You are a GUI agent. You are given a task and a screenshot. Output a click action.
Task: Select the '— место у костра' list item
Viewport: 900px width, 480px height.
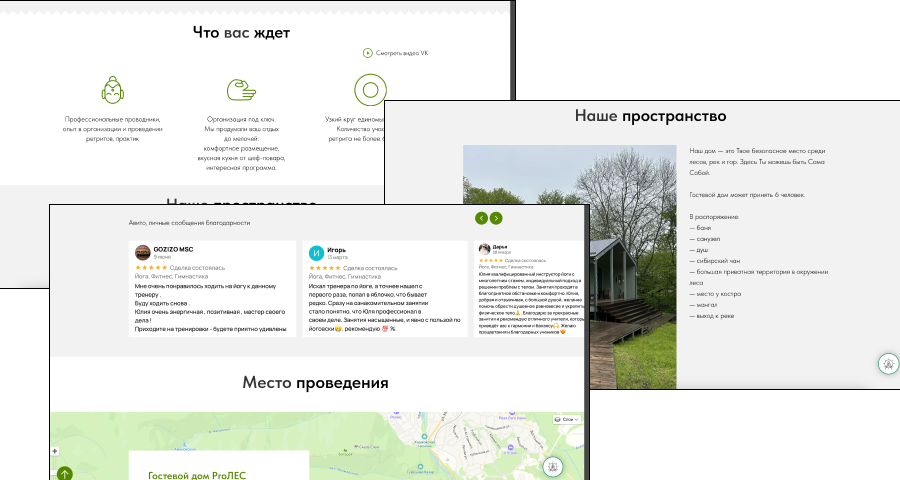(x=715, y=294)
